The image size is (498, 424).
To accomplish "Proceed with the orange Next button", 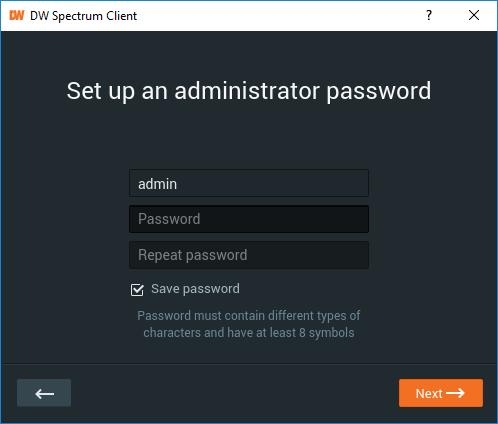I will coord(441,393).
